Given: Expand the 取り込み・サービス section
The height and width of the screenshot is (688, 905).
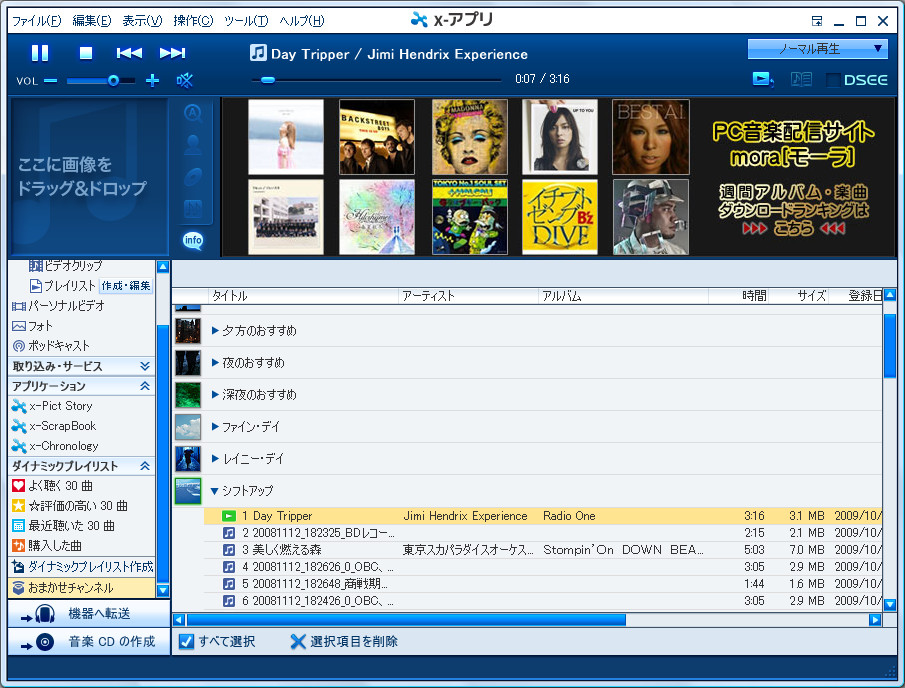Looking at the screenshot, I should tap(145, 366).
